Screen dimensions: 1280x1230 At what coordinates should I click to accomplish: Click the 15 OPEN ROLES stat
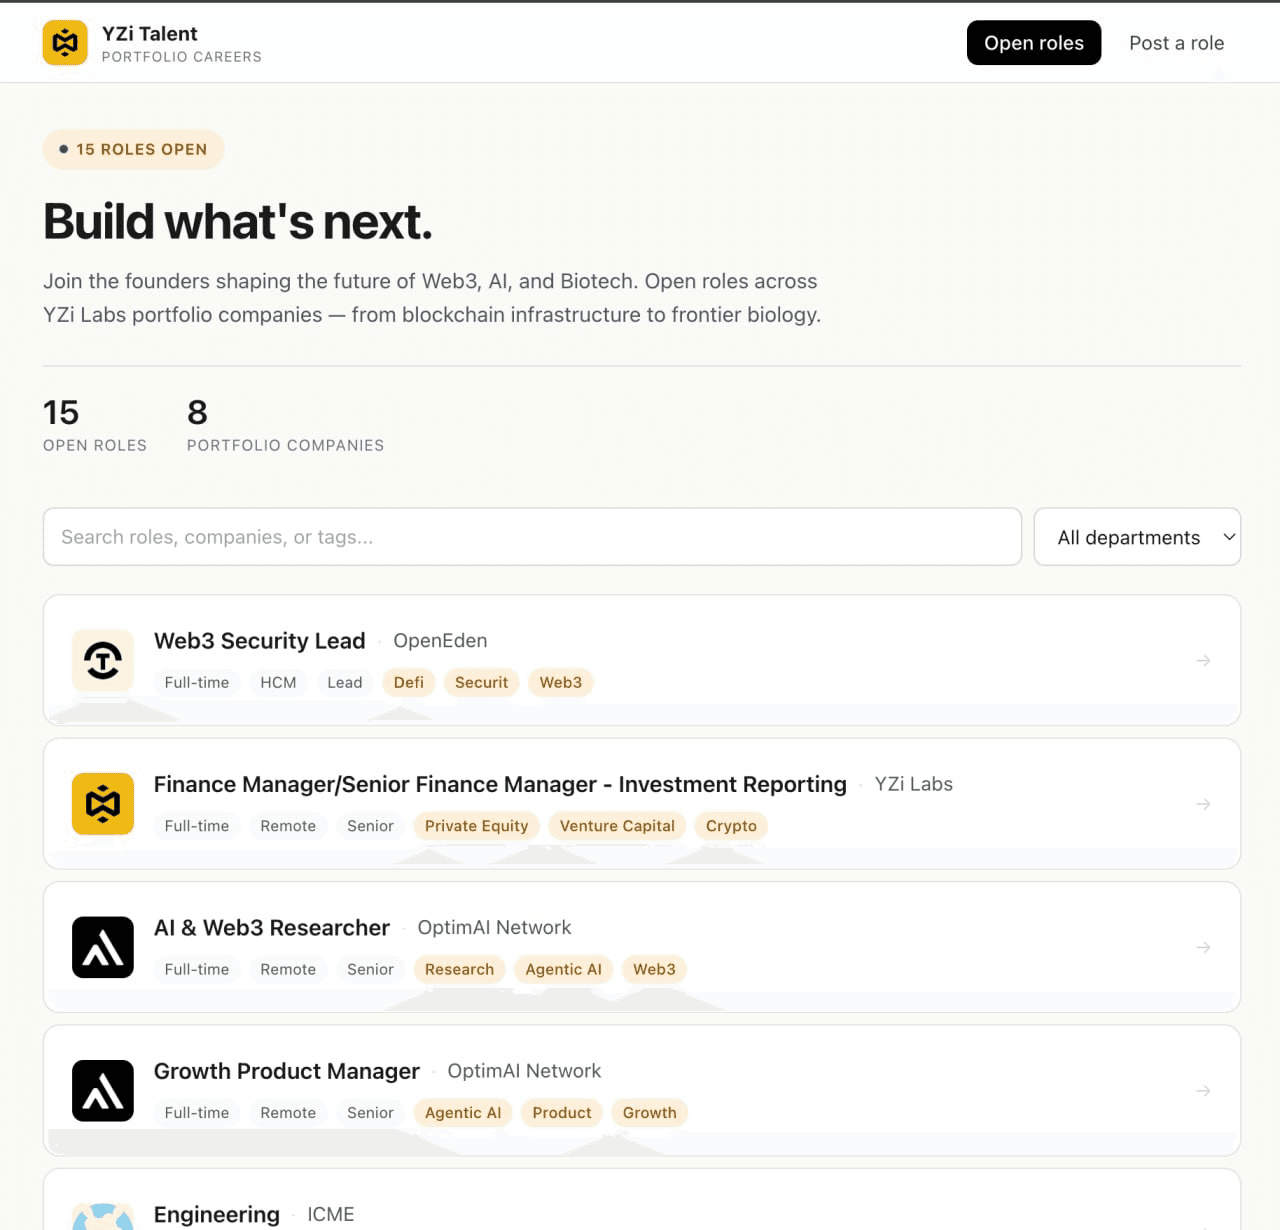(95, 425)
